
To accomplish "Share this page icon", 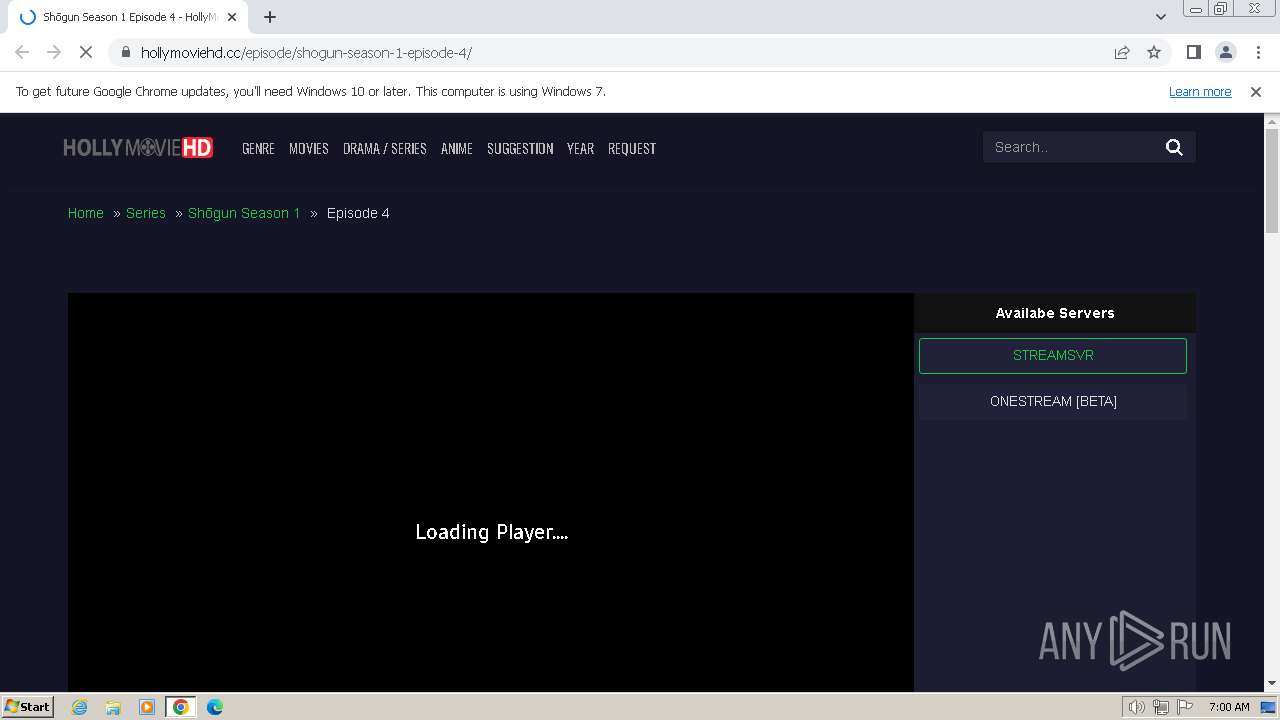I will coord(1122,52).
